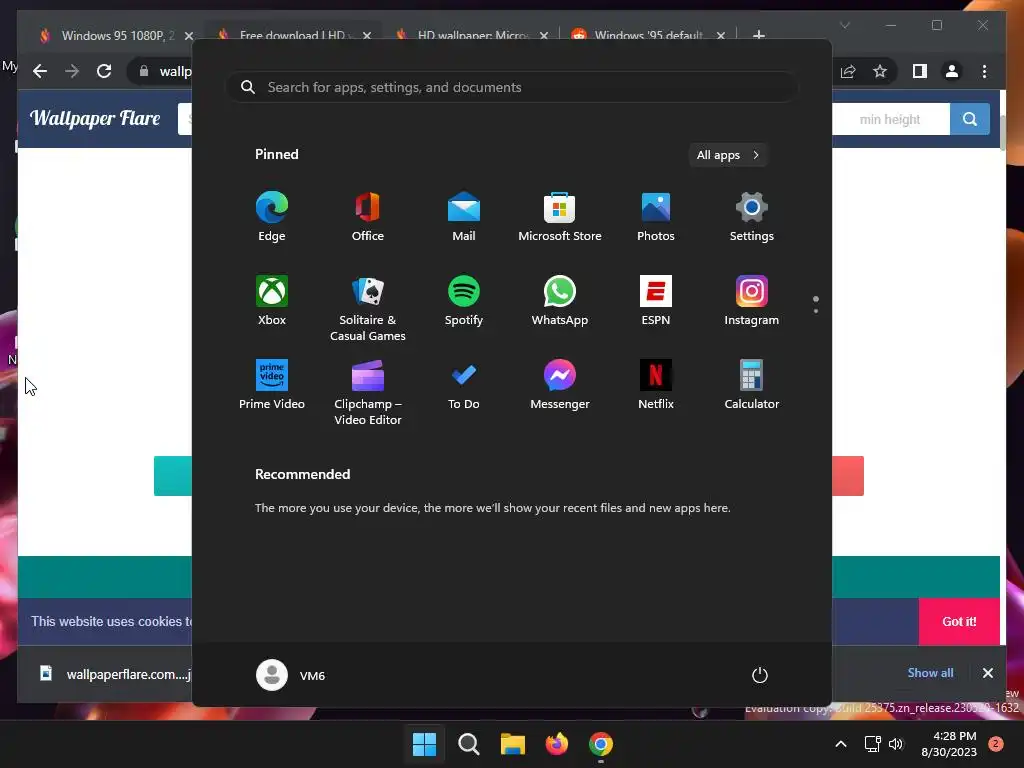
Task: Close the Chrome downloads bar
Action: [987, 673]
